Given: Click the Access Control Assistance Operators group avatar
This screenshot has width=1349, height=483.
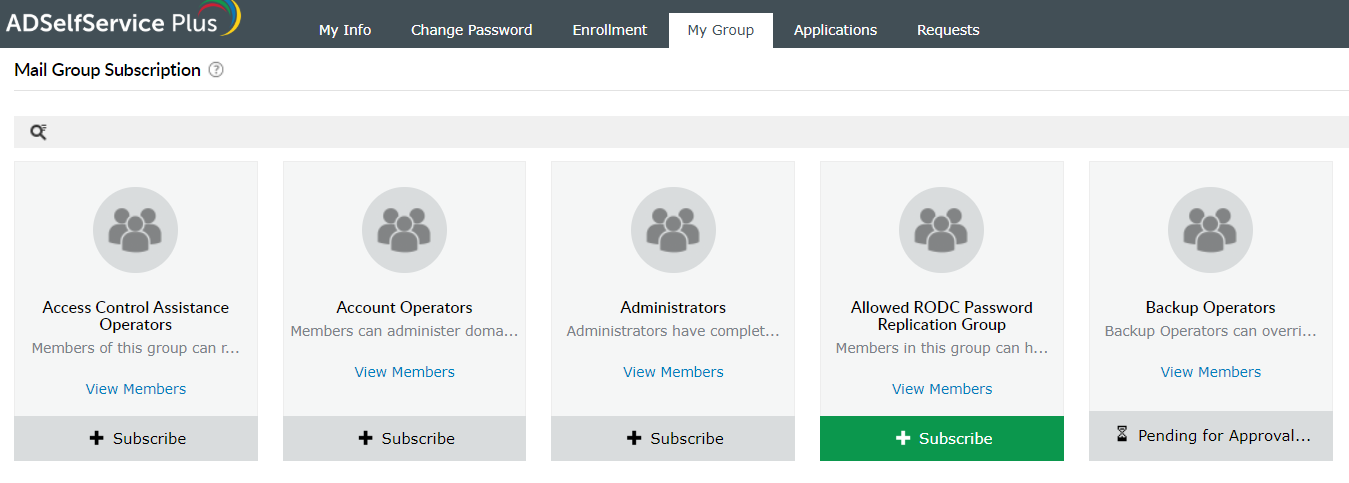Looking at the screenshot, I should (x=135, y=230).
